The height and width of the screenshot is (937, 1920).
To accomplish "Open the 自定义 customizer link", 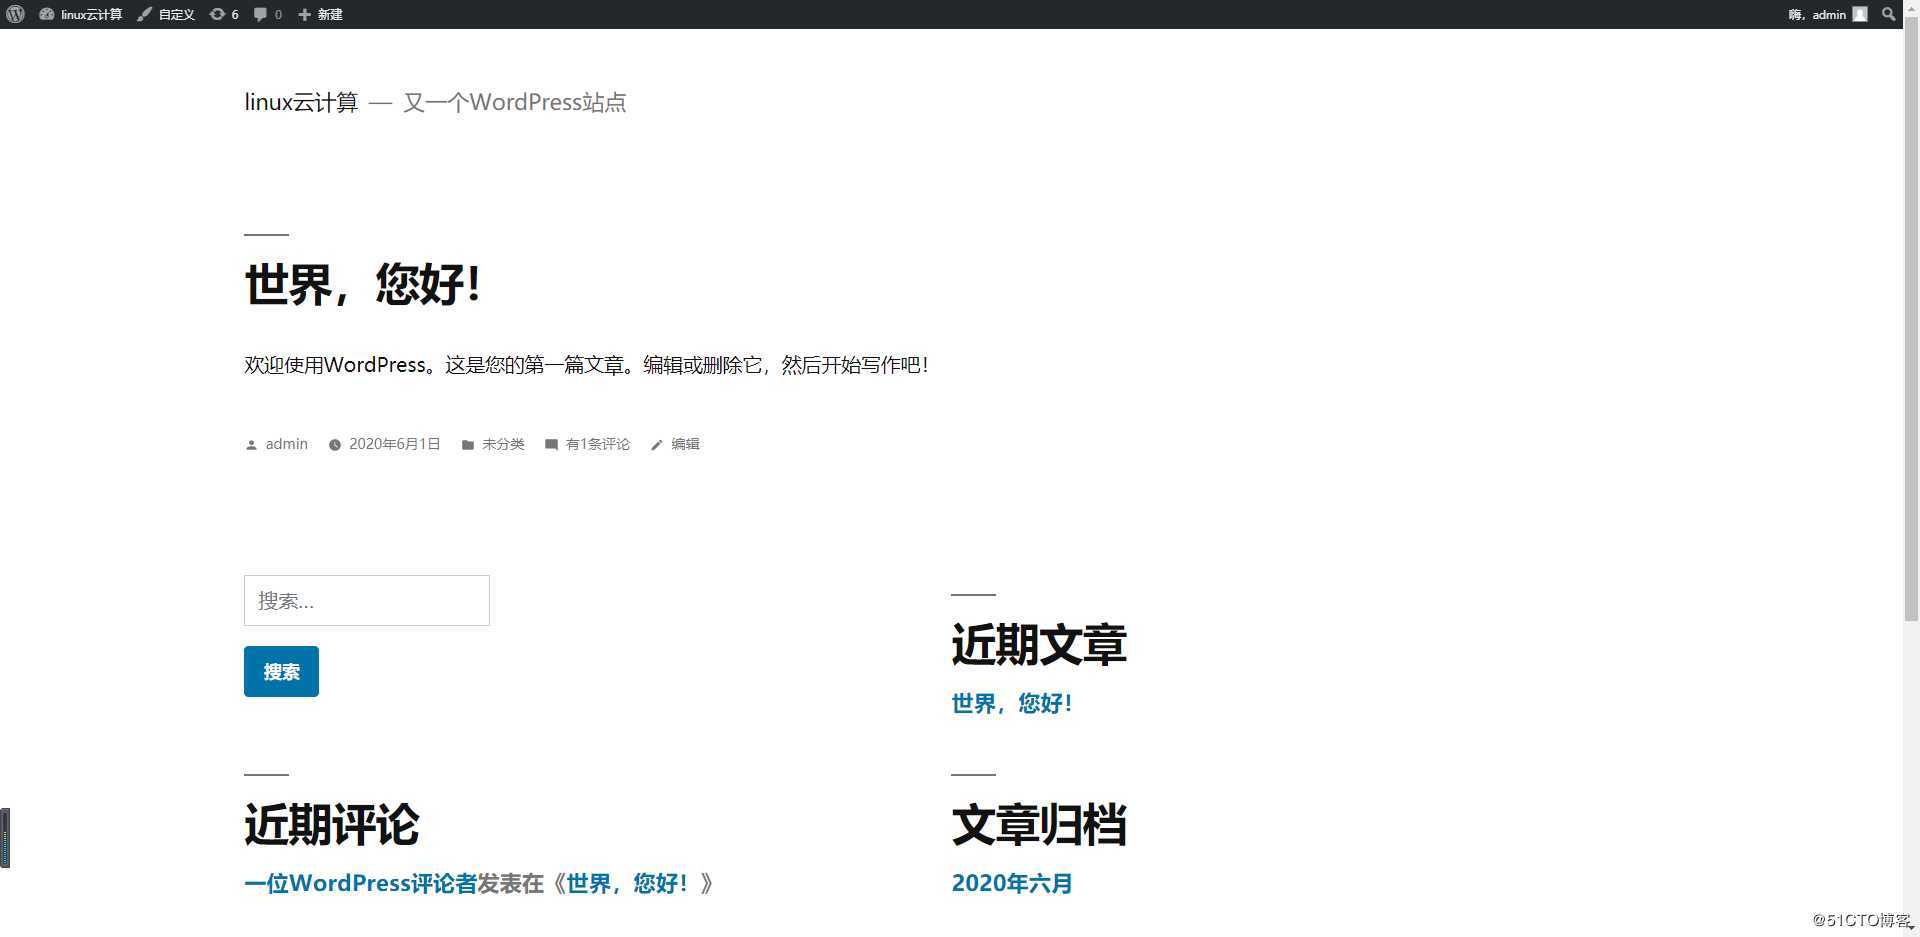I will coord(166,14).
